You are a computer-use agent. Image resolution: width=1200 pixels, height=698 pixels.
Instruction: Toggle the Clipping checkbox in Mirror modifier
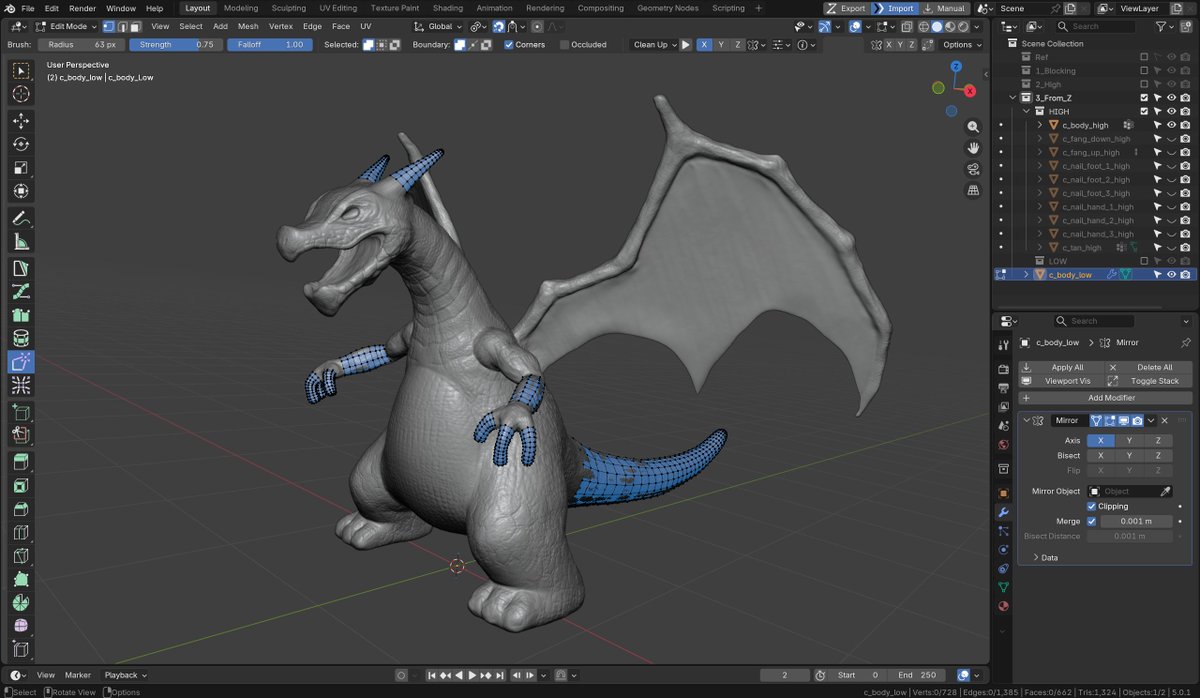click(x=1092, y=506)
